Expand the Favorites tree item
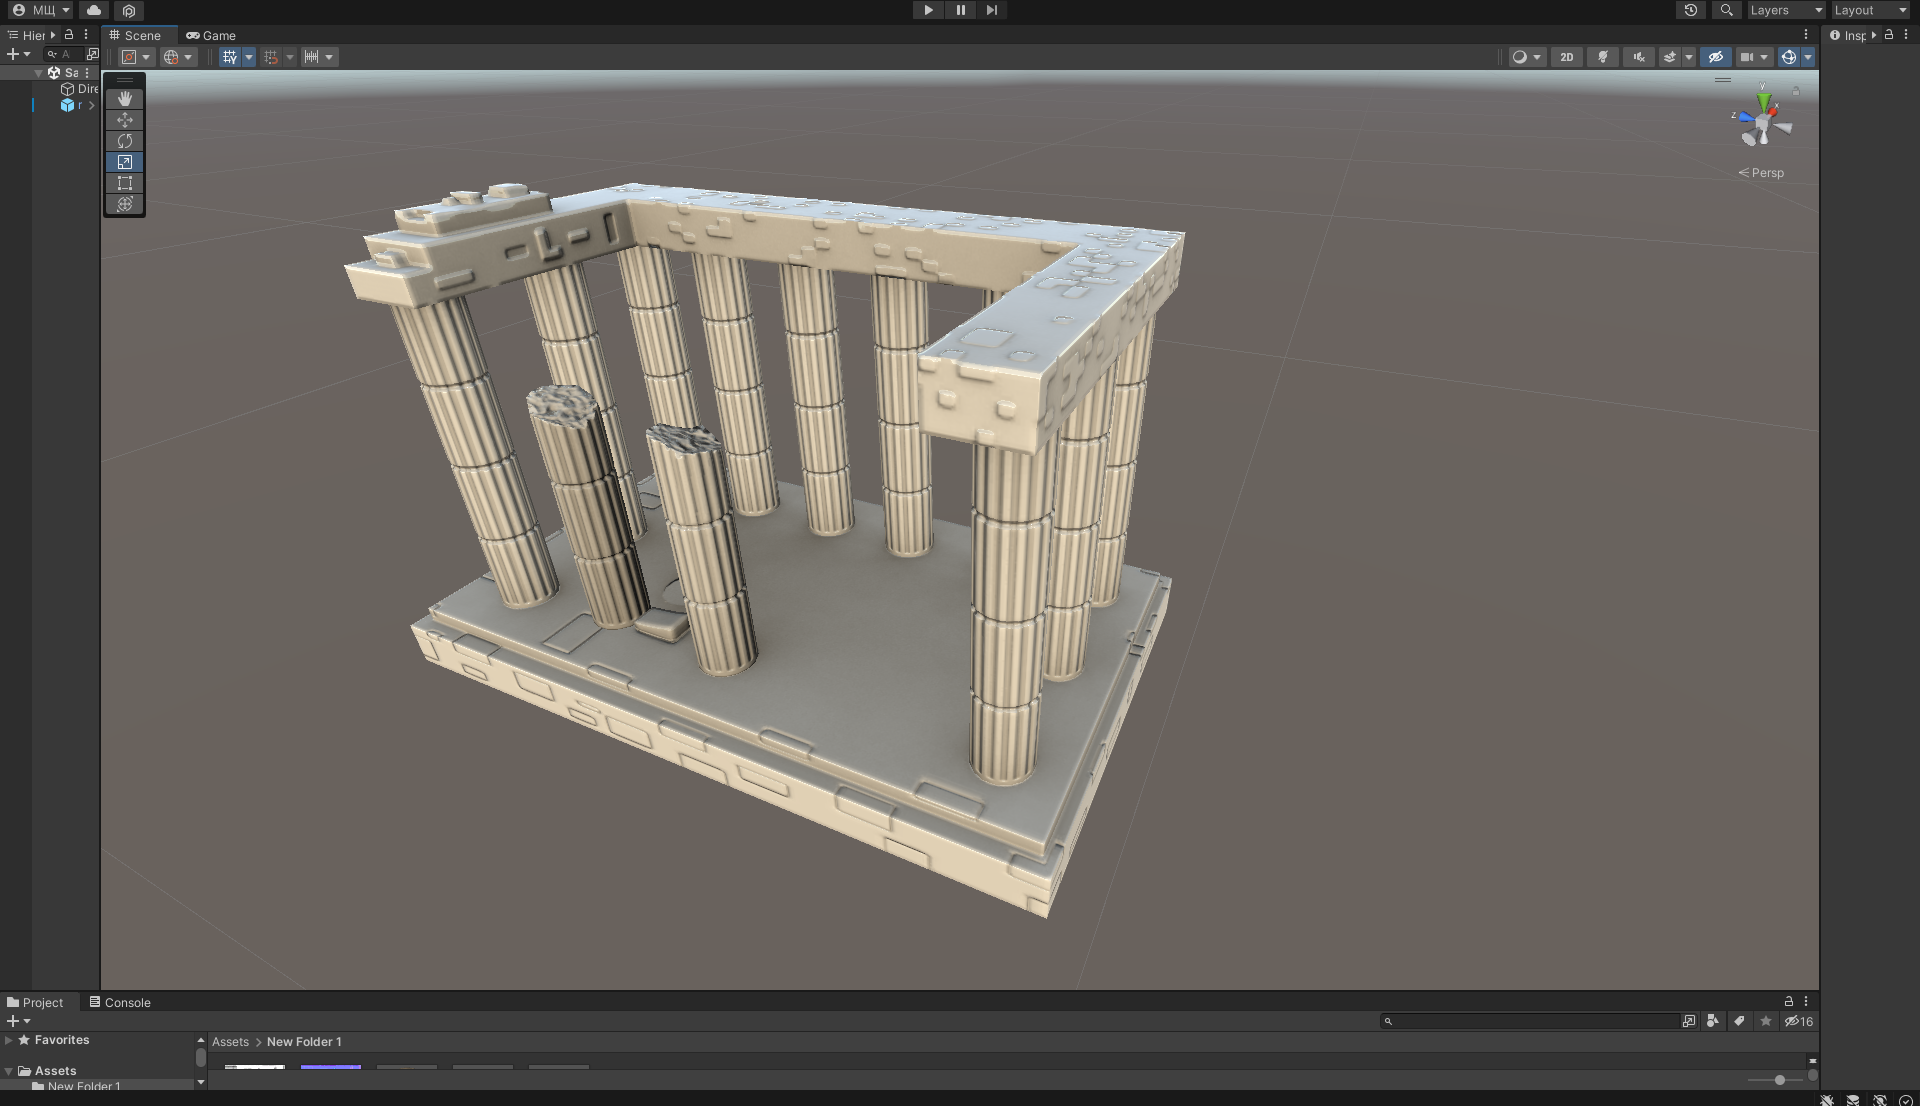This screenshot has width=1920, height=1106. (9, 1040)
